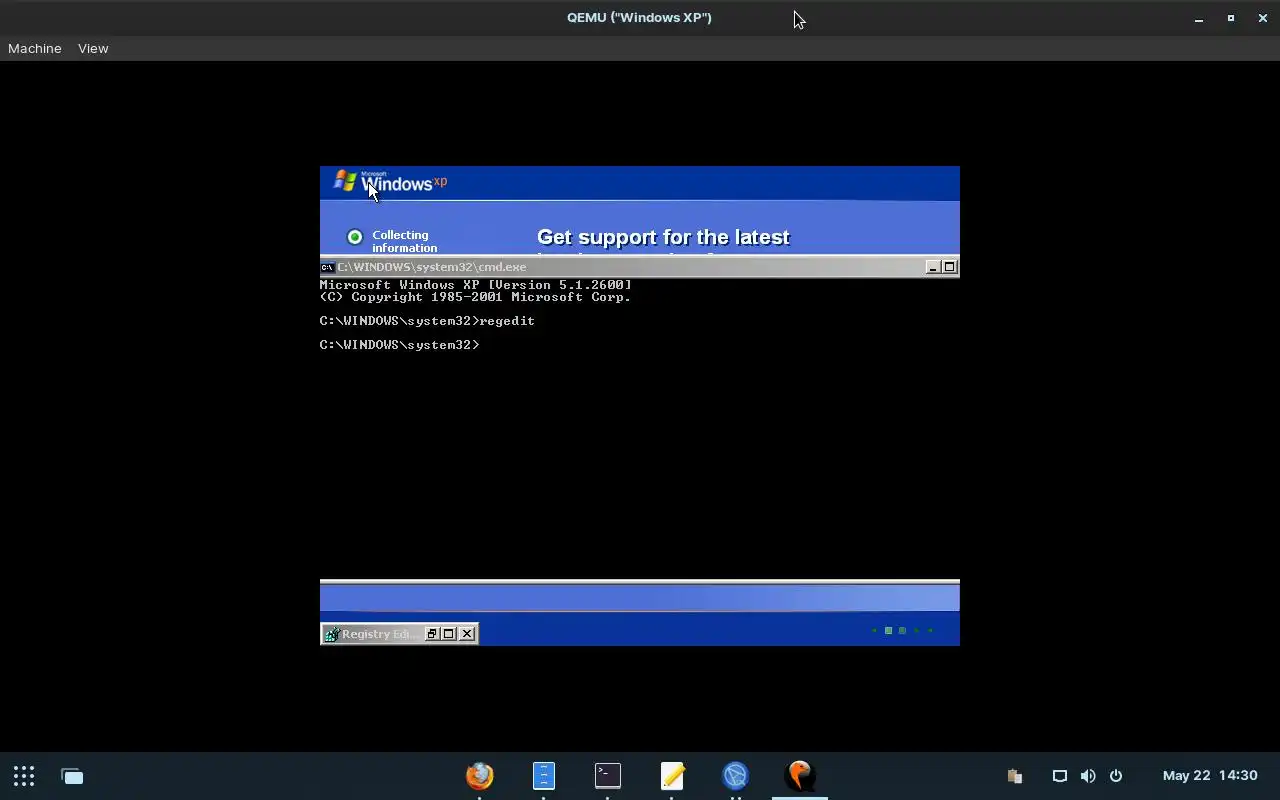
Task: Minimize the cmd.exe window
Action: (x=932, y=267)
